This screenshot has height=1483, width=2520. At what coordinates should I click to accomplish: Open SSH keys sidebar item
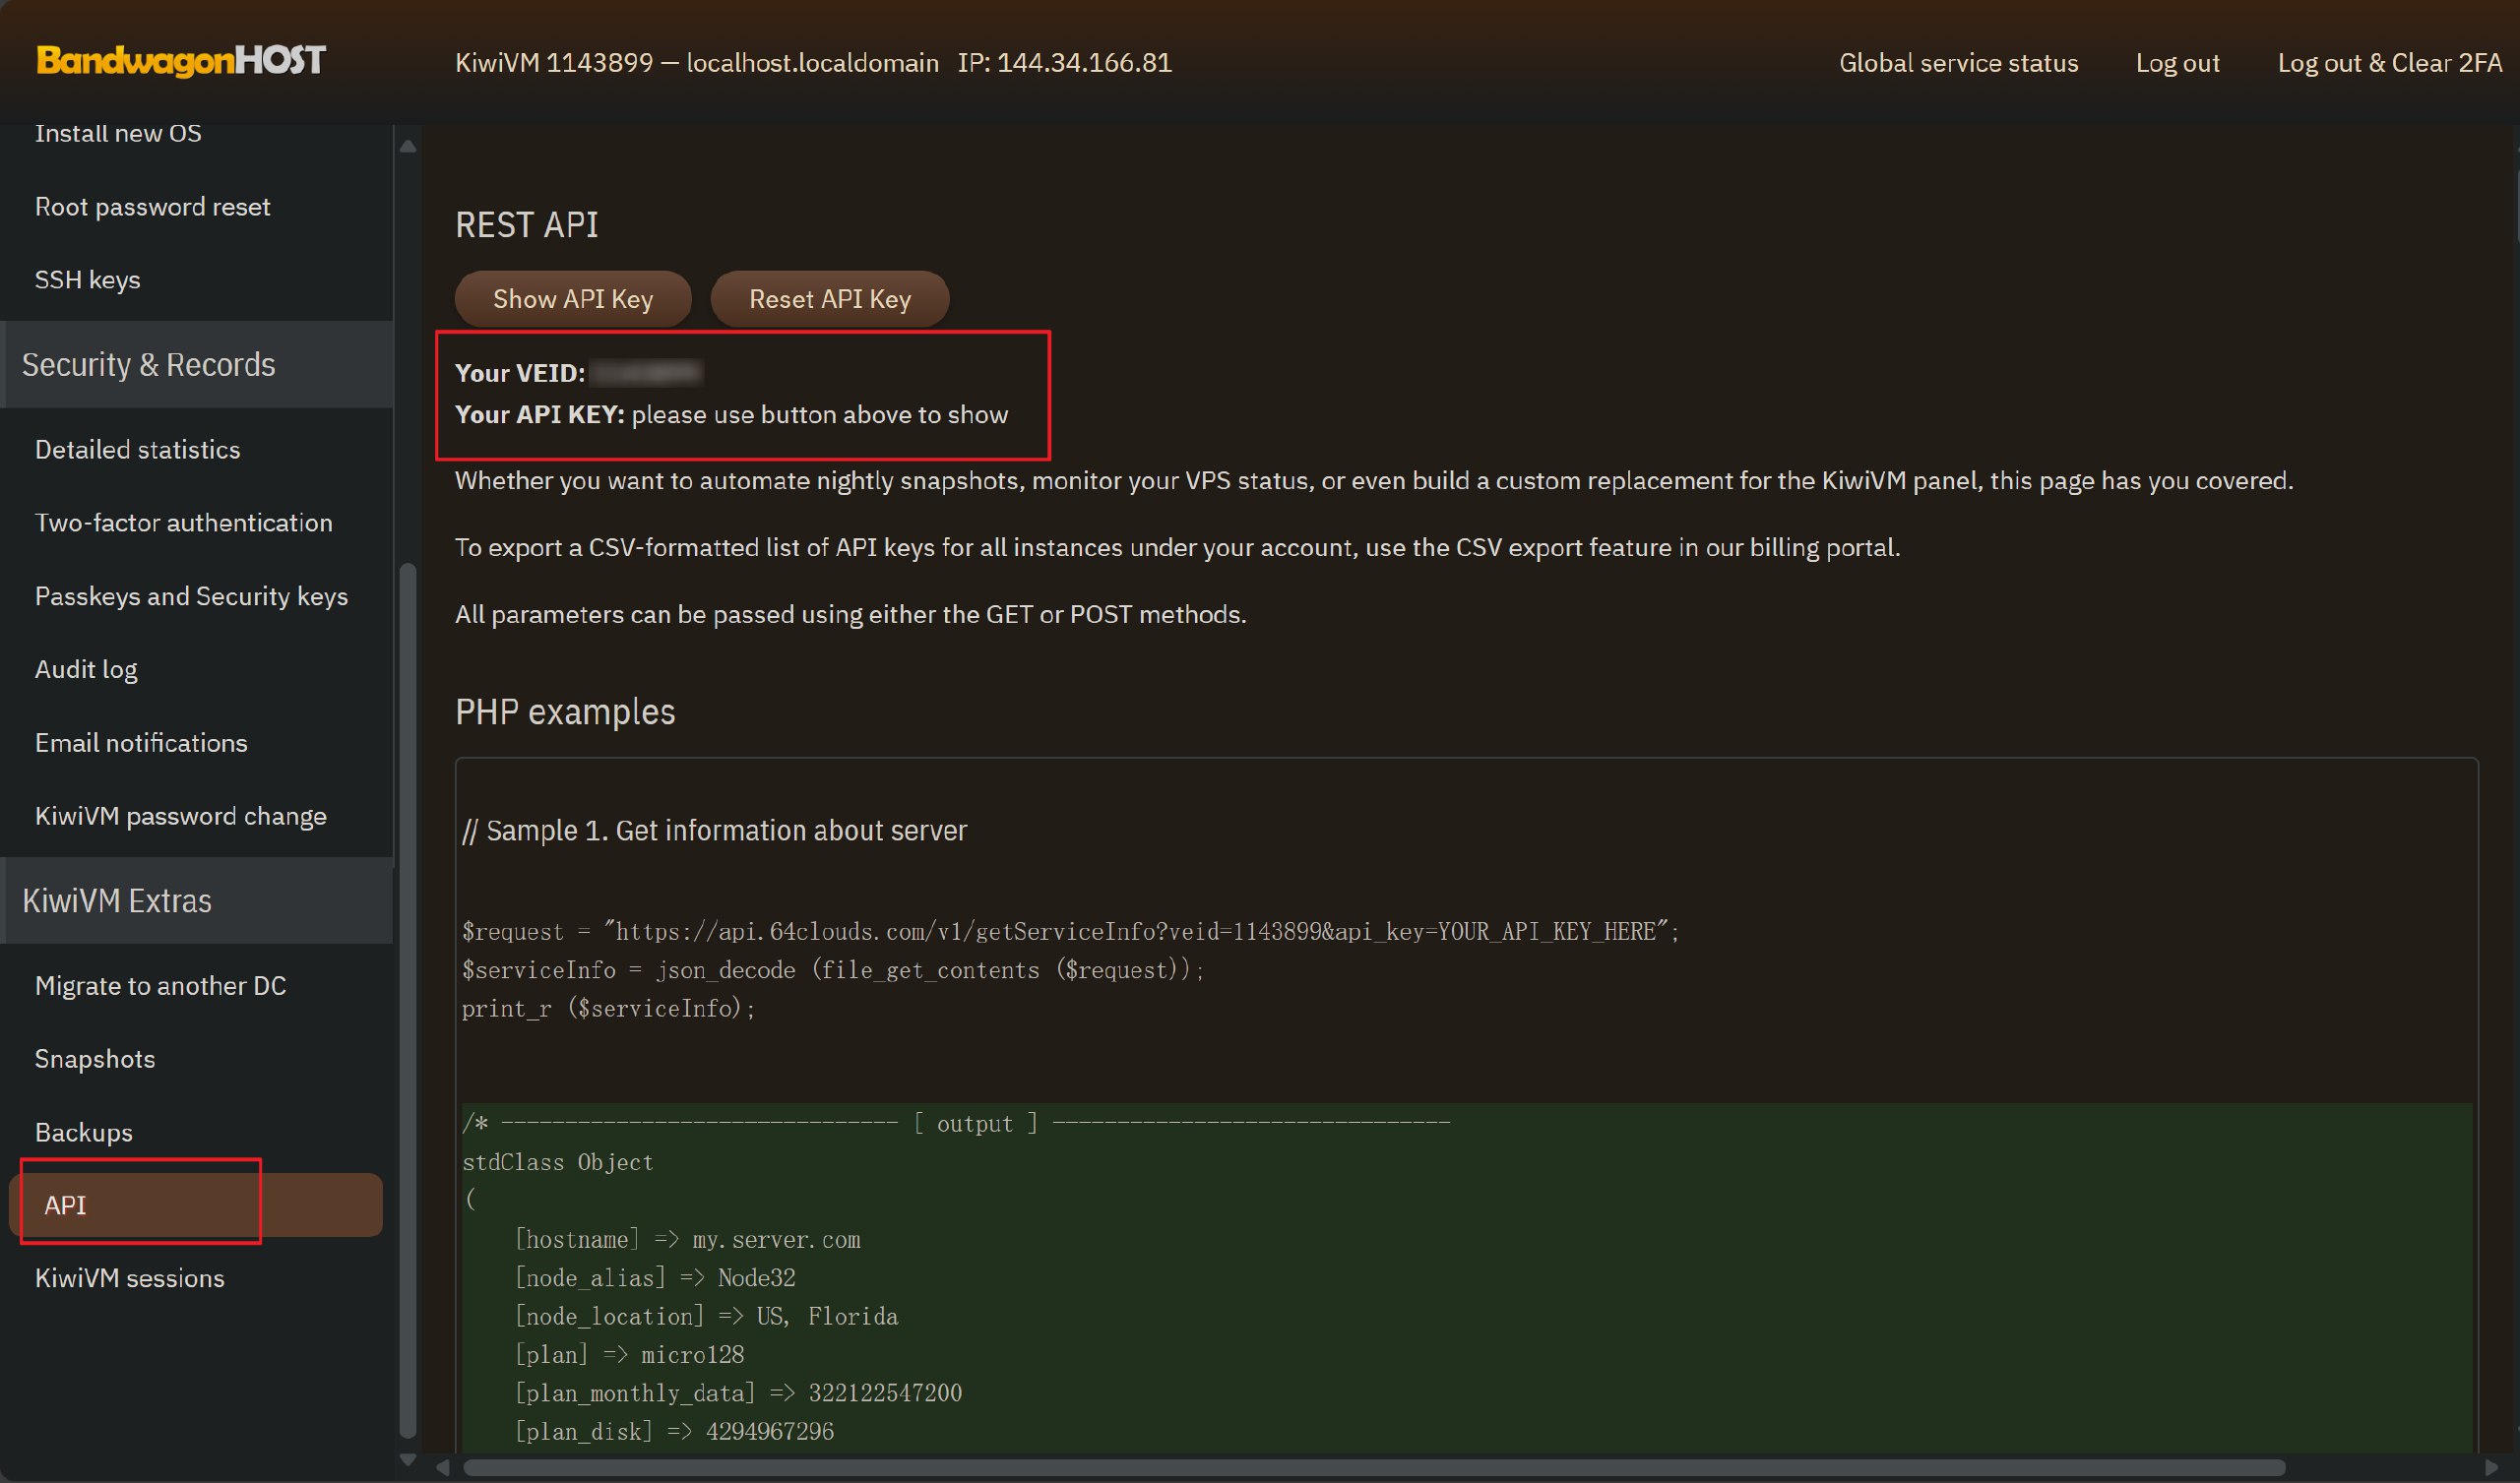pyautogui.click(x=88, y=280)
